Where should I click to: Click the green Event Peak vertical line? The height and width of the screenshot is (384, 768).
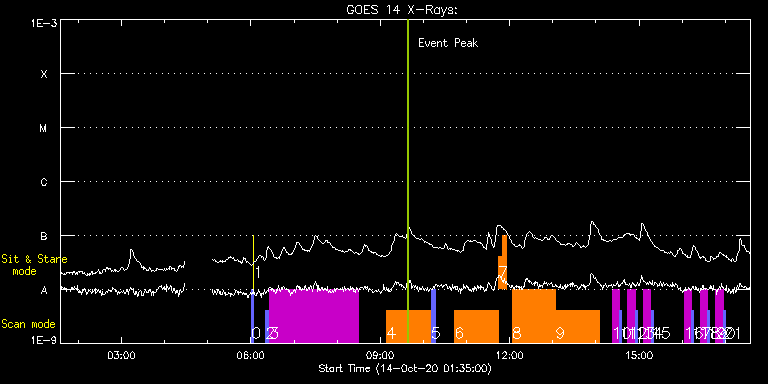pyautogui.click(x=408, y=181)
